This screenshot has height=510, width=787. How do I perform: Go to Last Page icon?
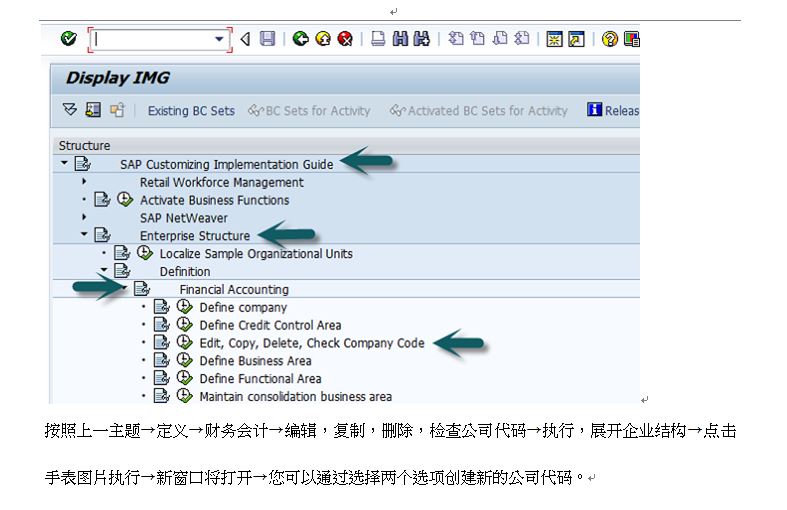tap(522, 39)
